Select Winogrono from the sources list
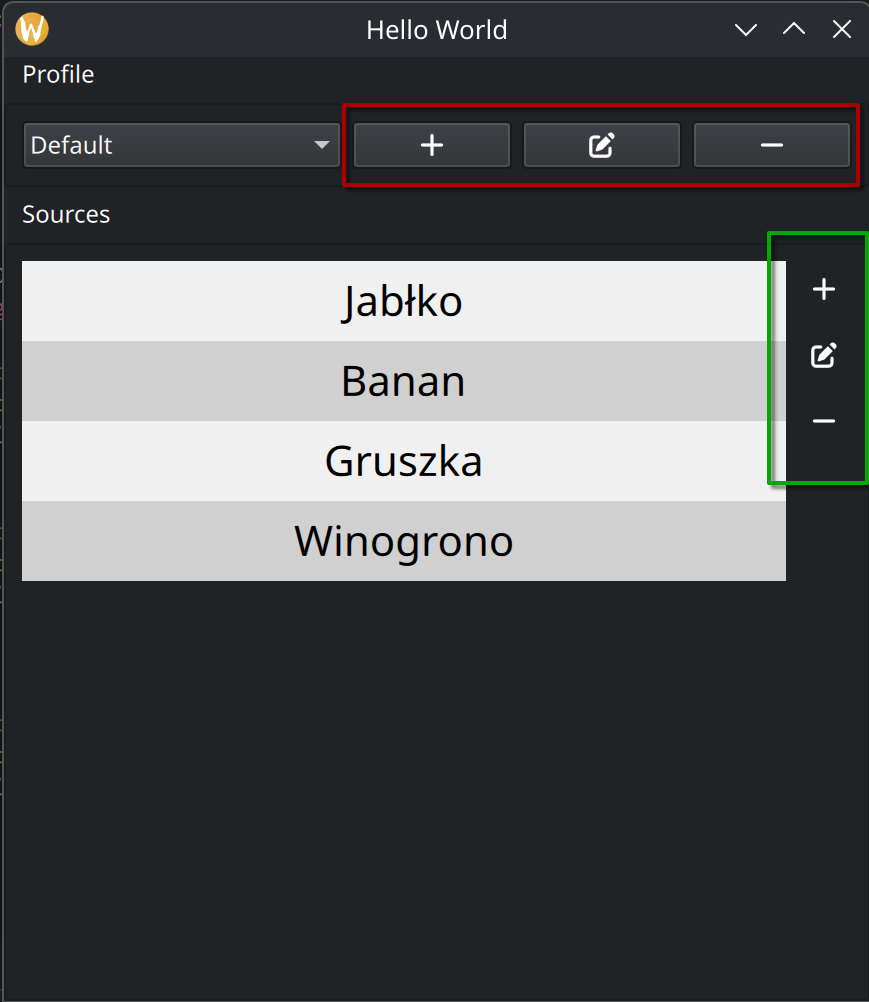 [403, 541]
